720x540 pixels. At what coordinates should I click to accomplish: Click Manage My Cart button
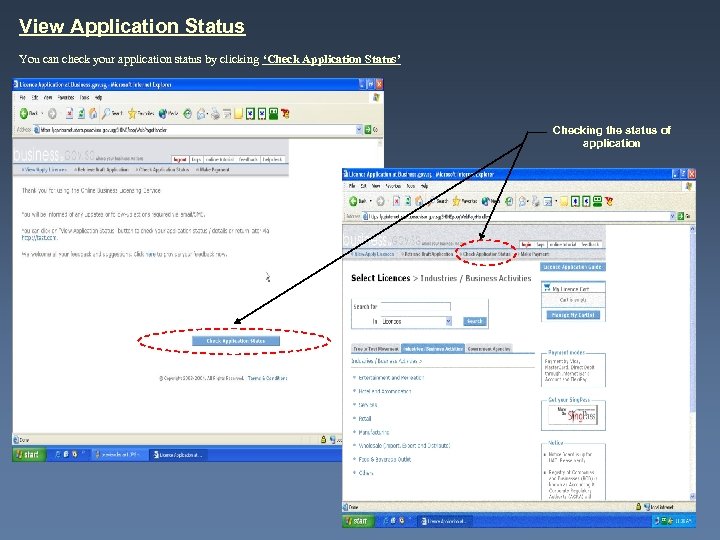(573, 315)
